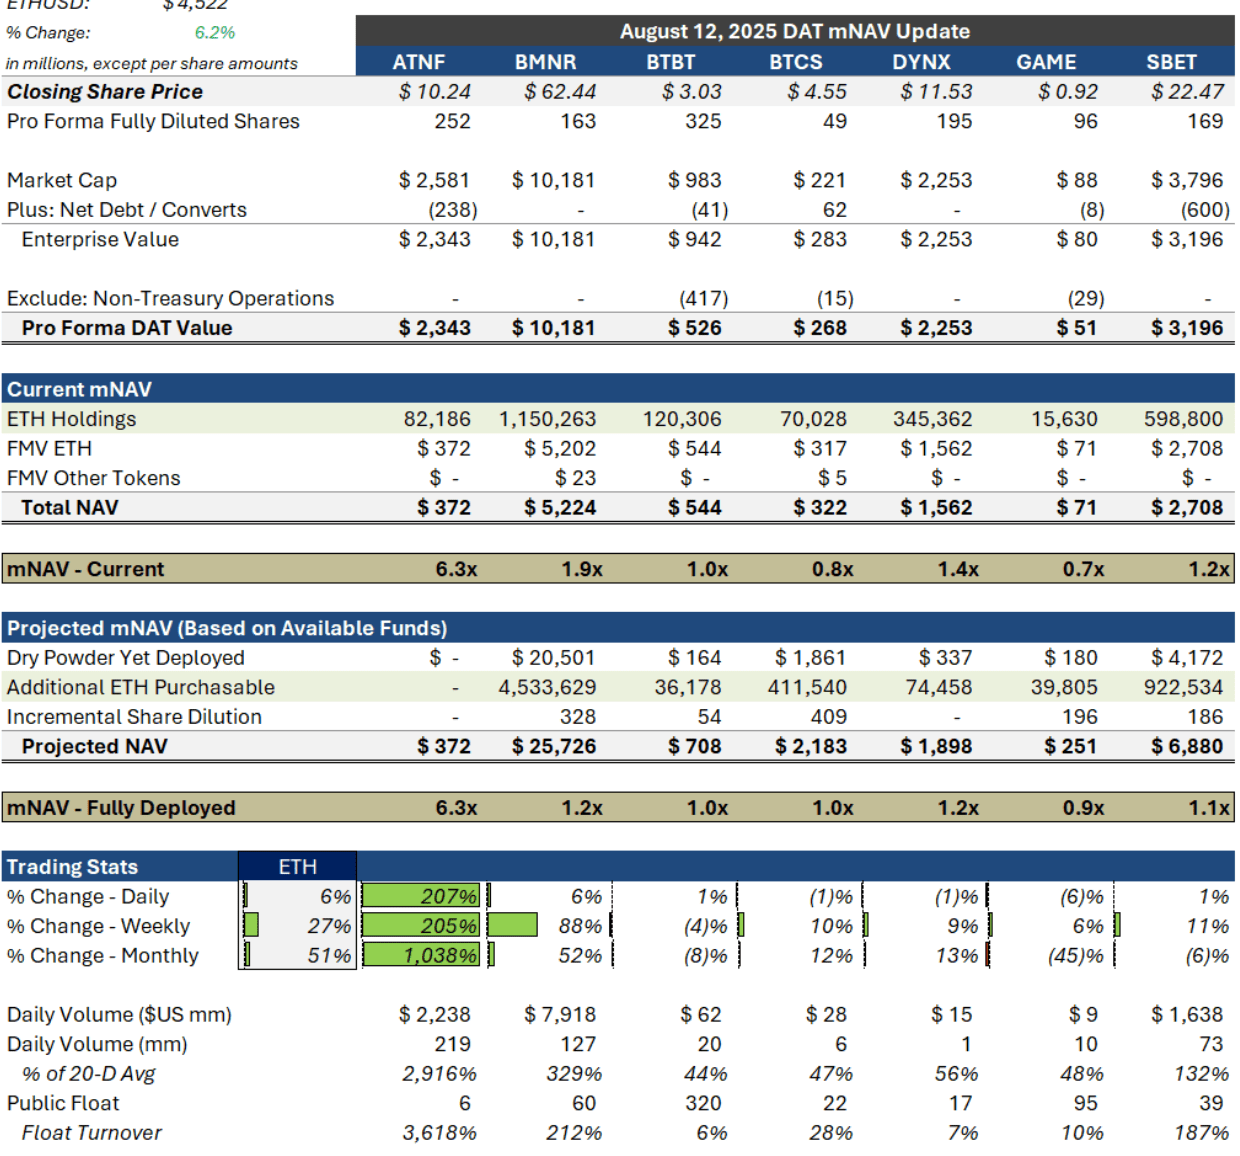Click BTCS current mNAV 0.8x
The image size is (1240, 1156).
click(x=832, y=569)
